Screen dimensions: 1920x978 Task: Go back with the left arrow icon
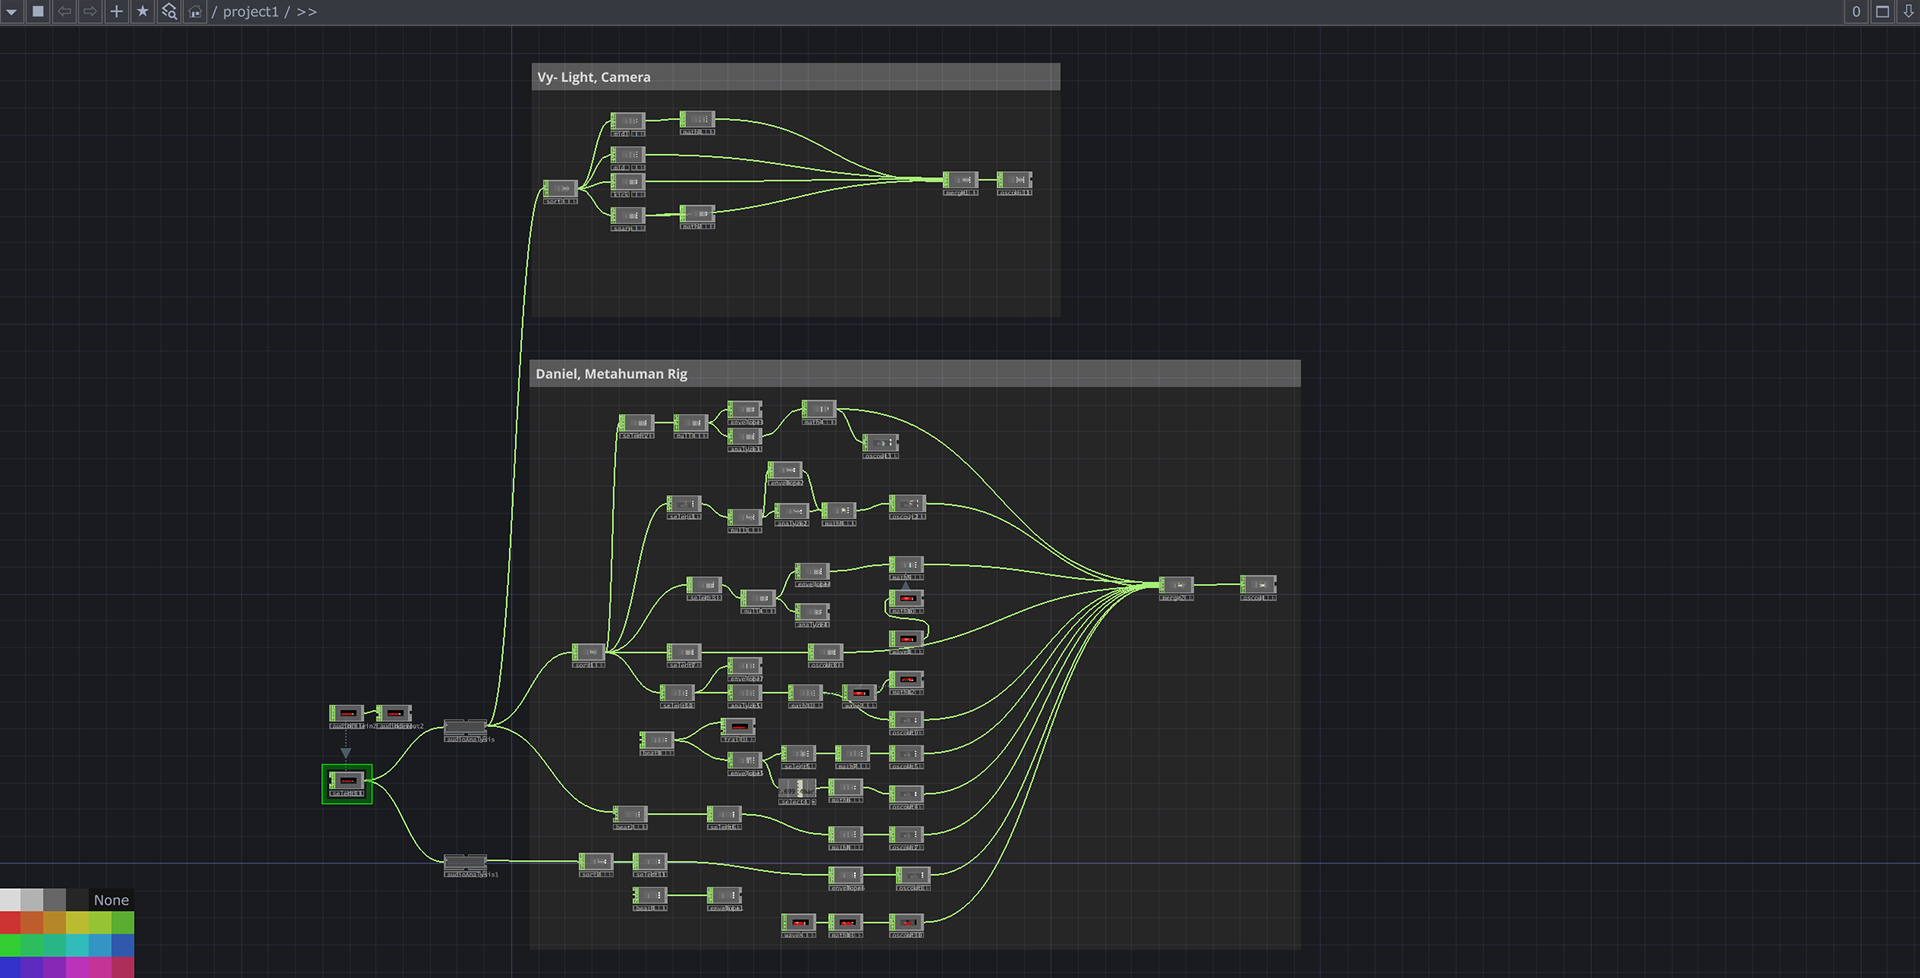pos(64,12)
